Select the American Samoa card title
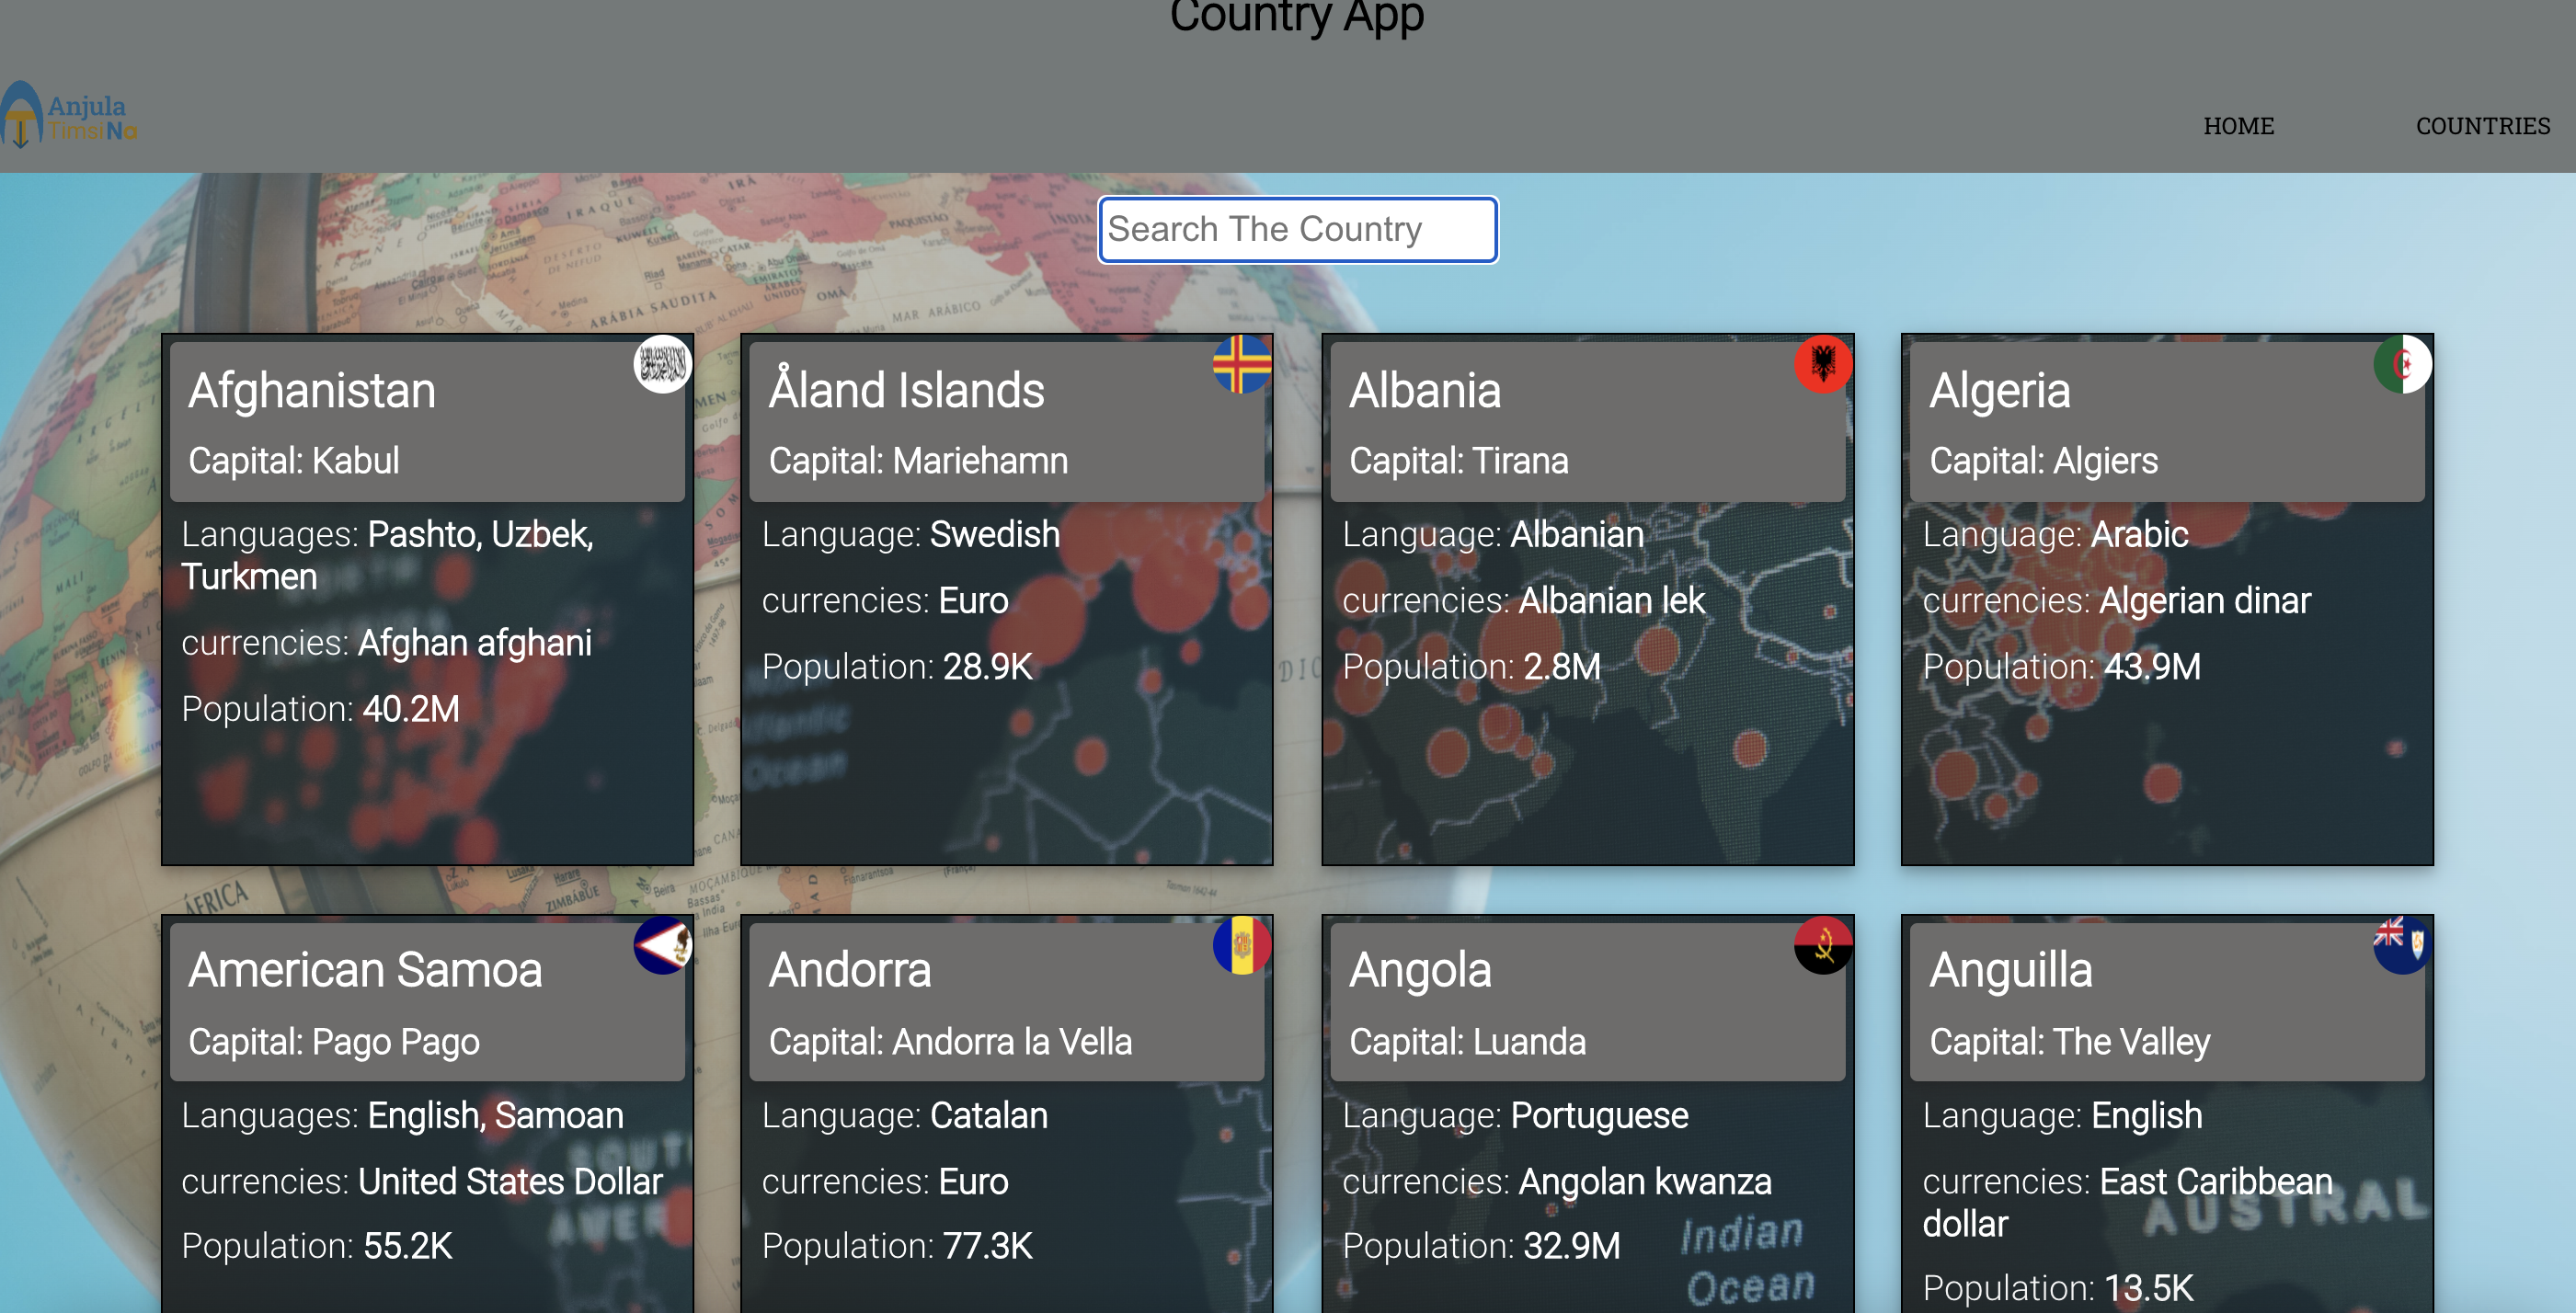2576x1313 pixels. tap(365, 970)
